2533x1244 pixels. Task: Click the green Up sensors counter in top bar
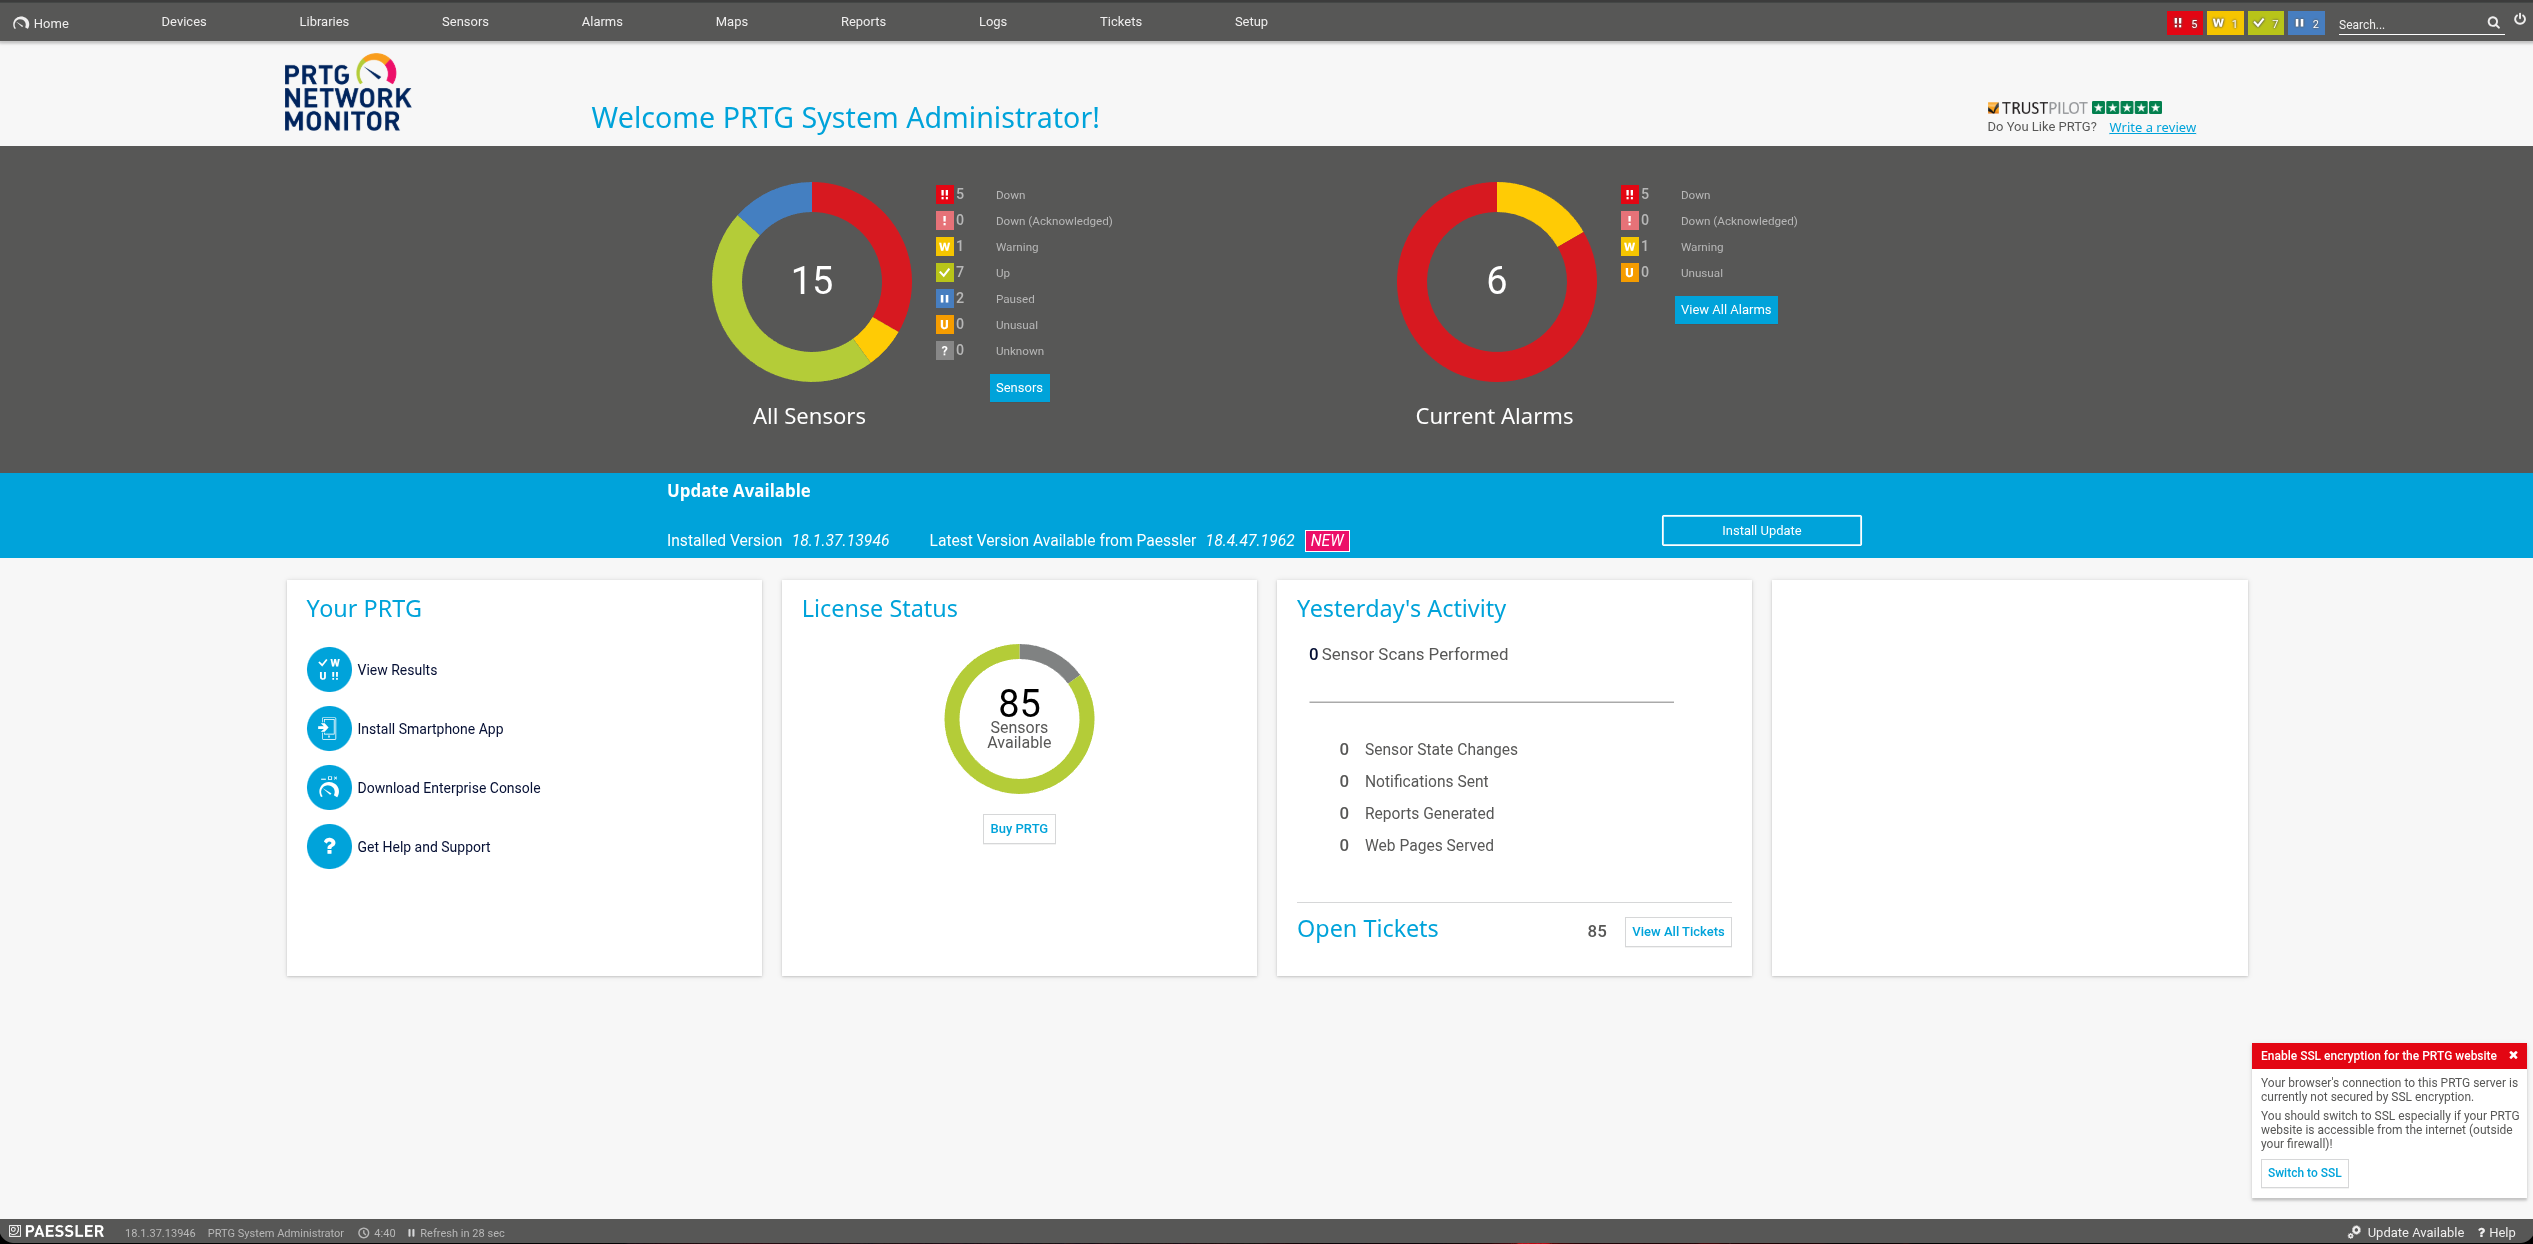point(2266,23)
